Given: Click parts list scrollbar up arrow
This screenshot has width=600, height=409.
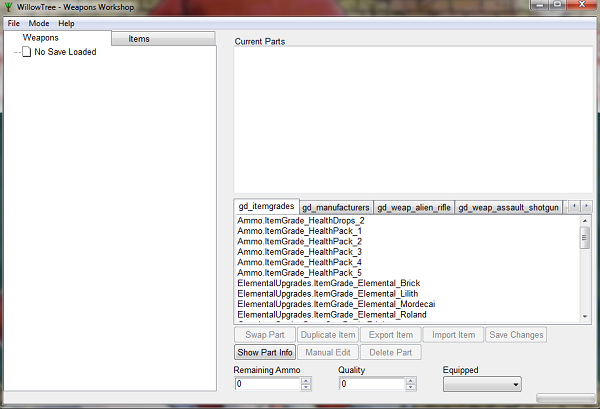Looking at the screenshot, I should pos(585,221).
